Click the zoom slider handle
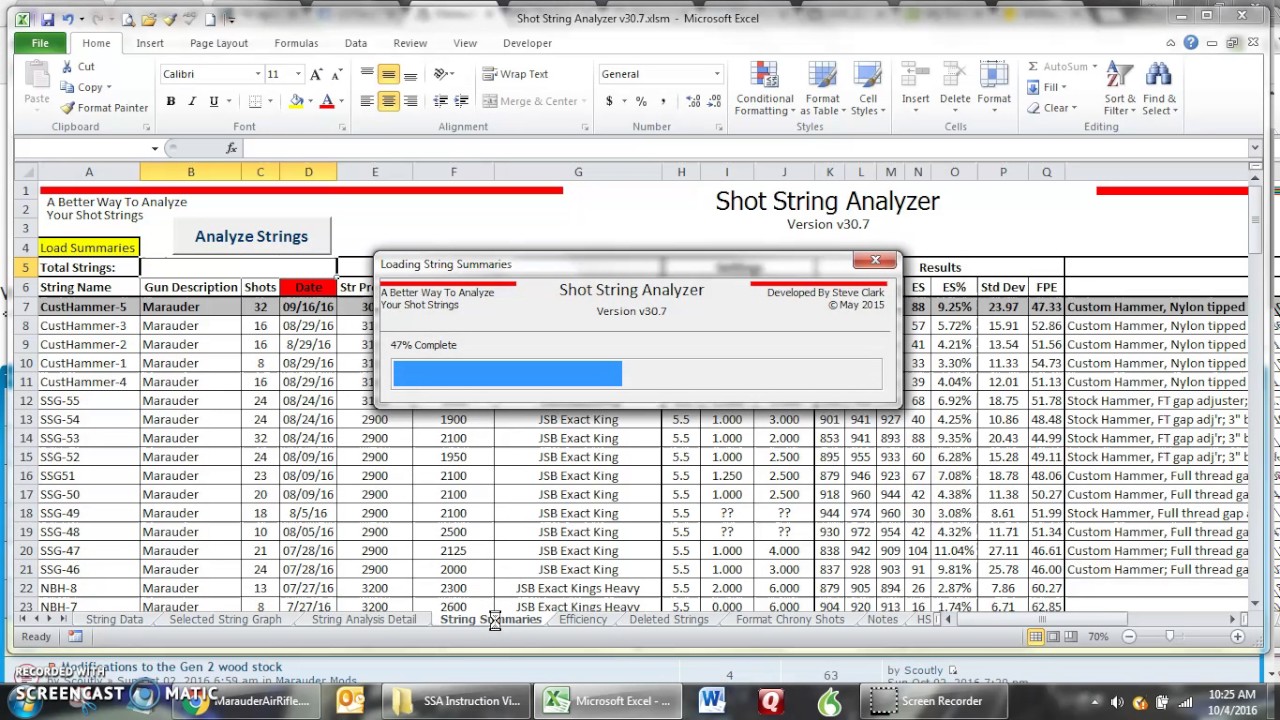 (x=1169, y=637)
